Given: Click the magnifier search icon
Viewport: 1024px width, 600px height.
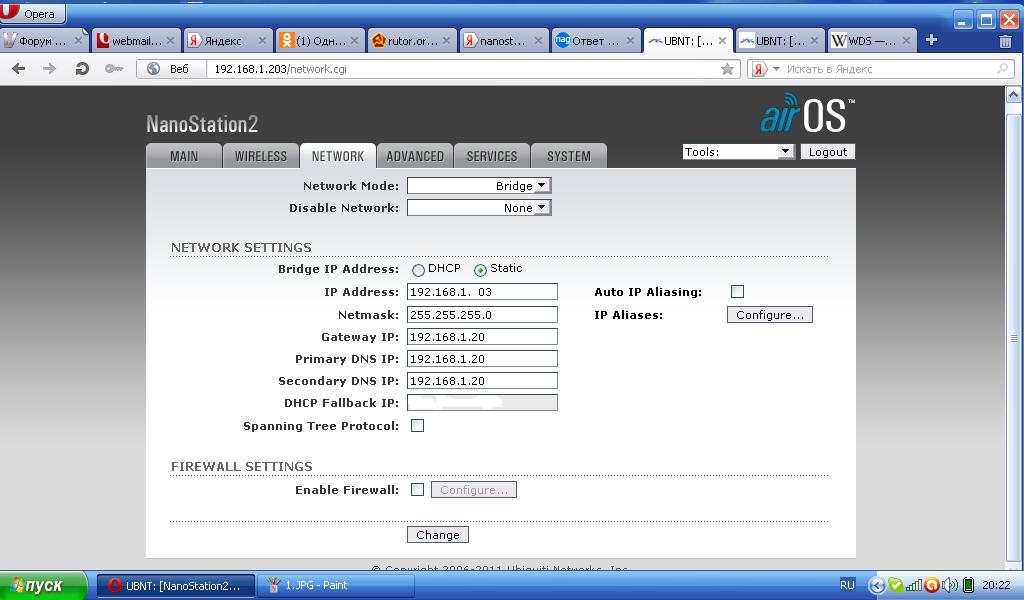Looking at the screenshot, I should [x=1002, y=69].
